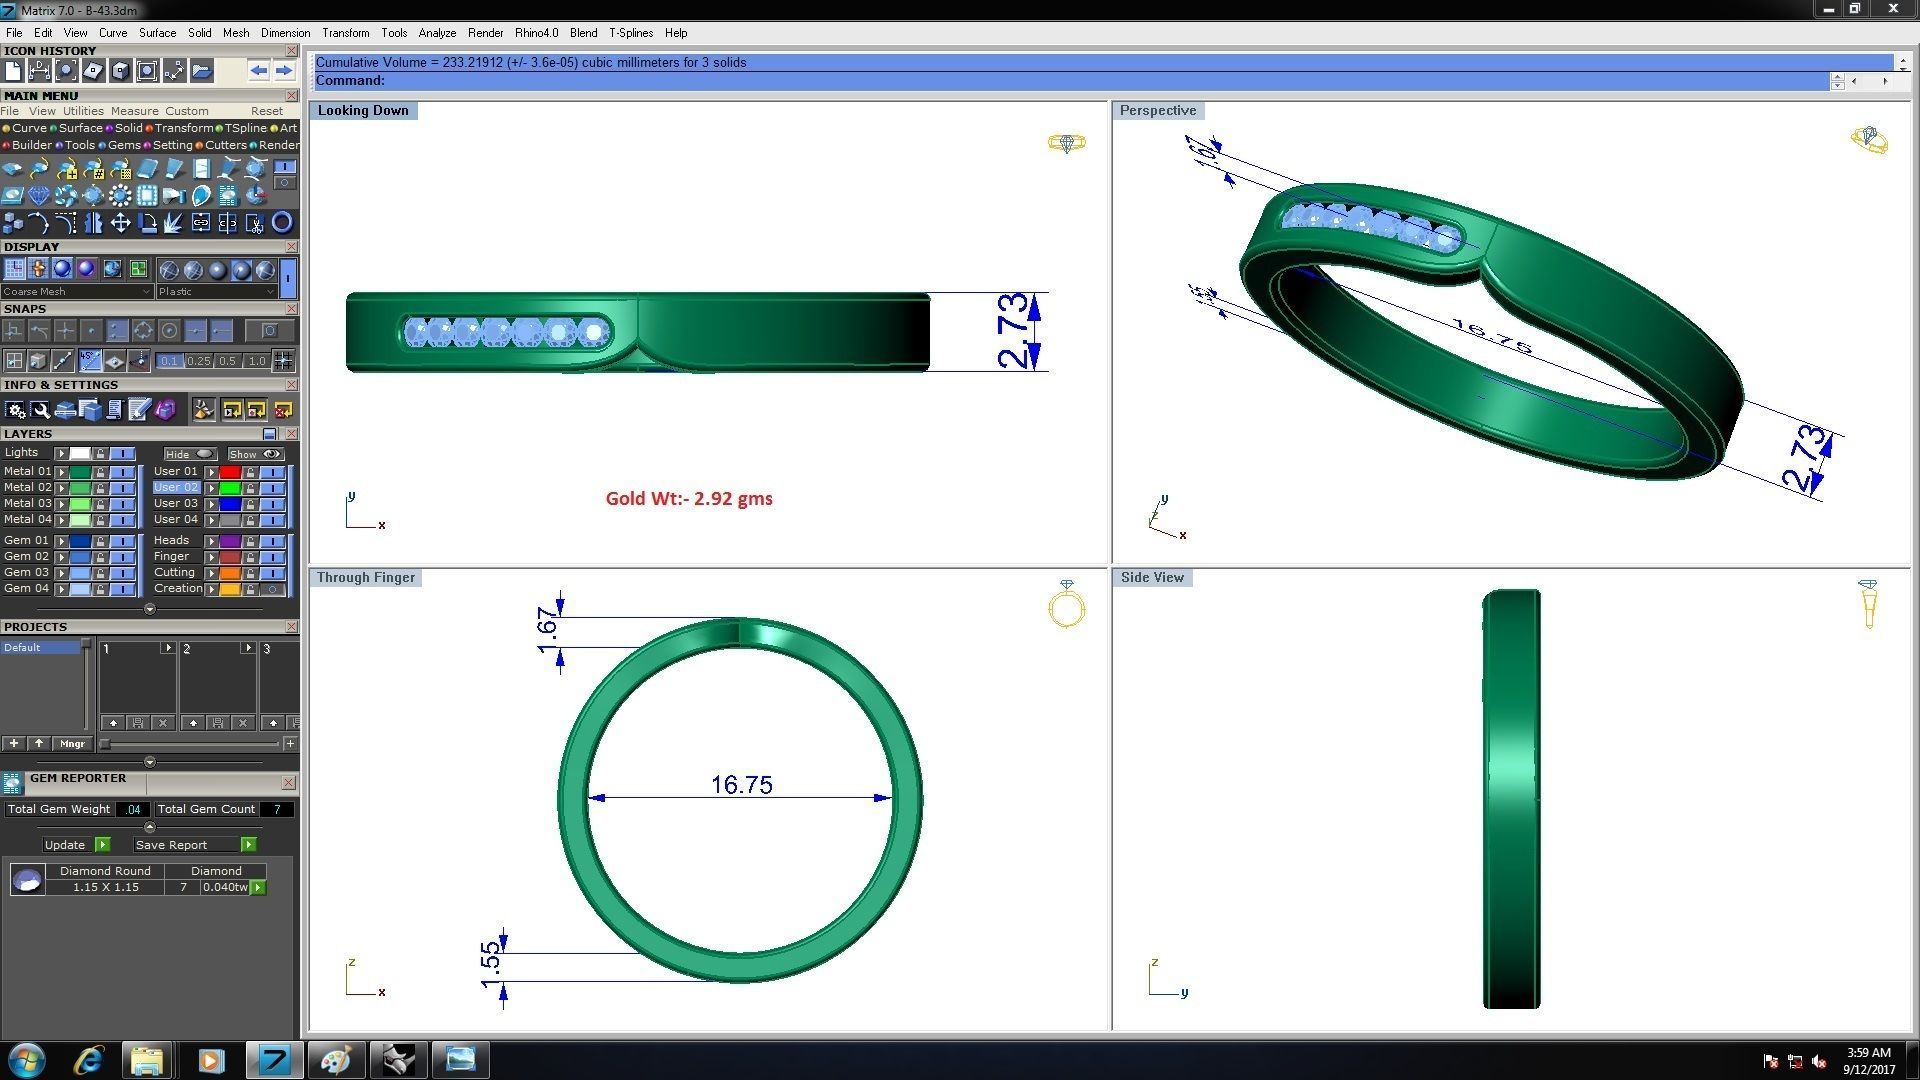Open the Analyze menu

[436, 33]
